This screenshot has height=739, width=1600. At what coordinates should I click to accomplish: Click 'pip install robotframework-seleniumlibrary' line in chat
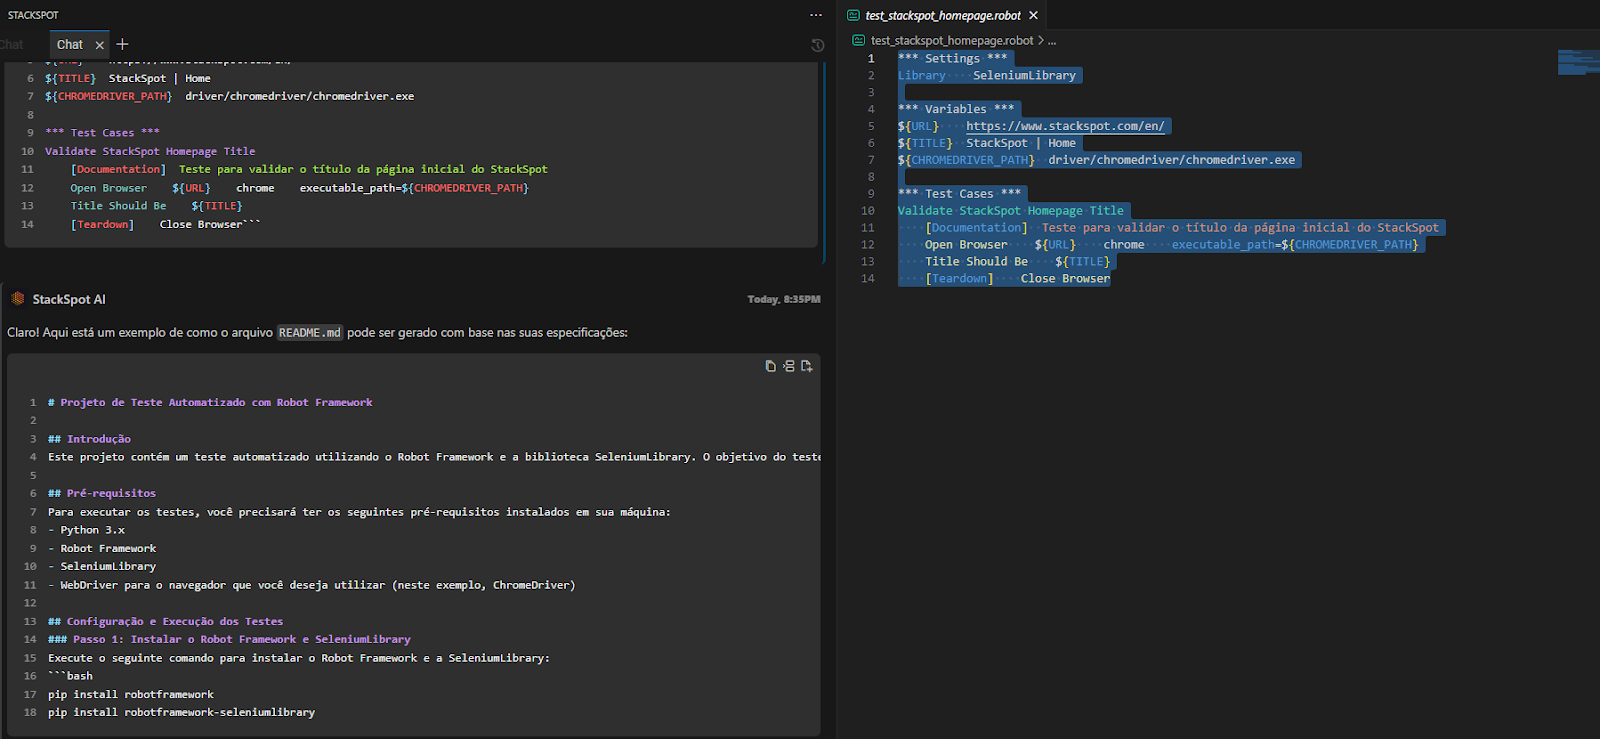point(181,712)
